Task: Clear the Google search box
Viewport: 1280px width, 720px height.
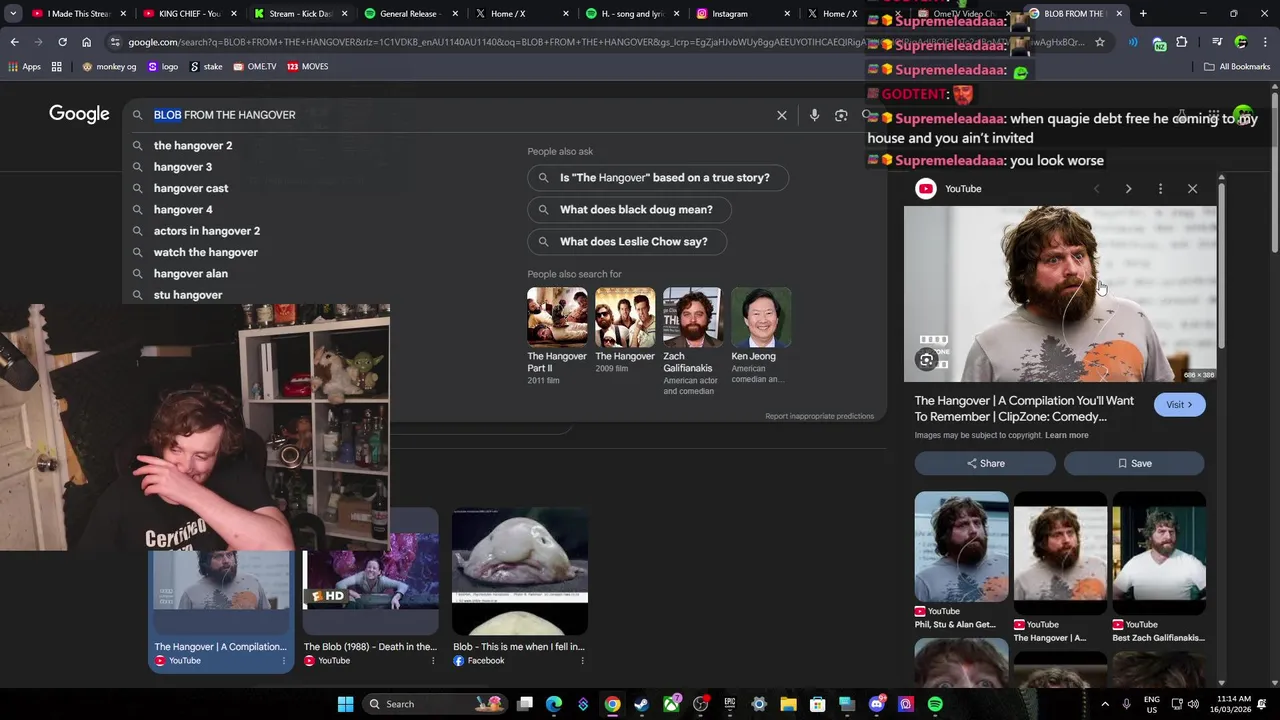Action: [782, 115]
